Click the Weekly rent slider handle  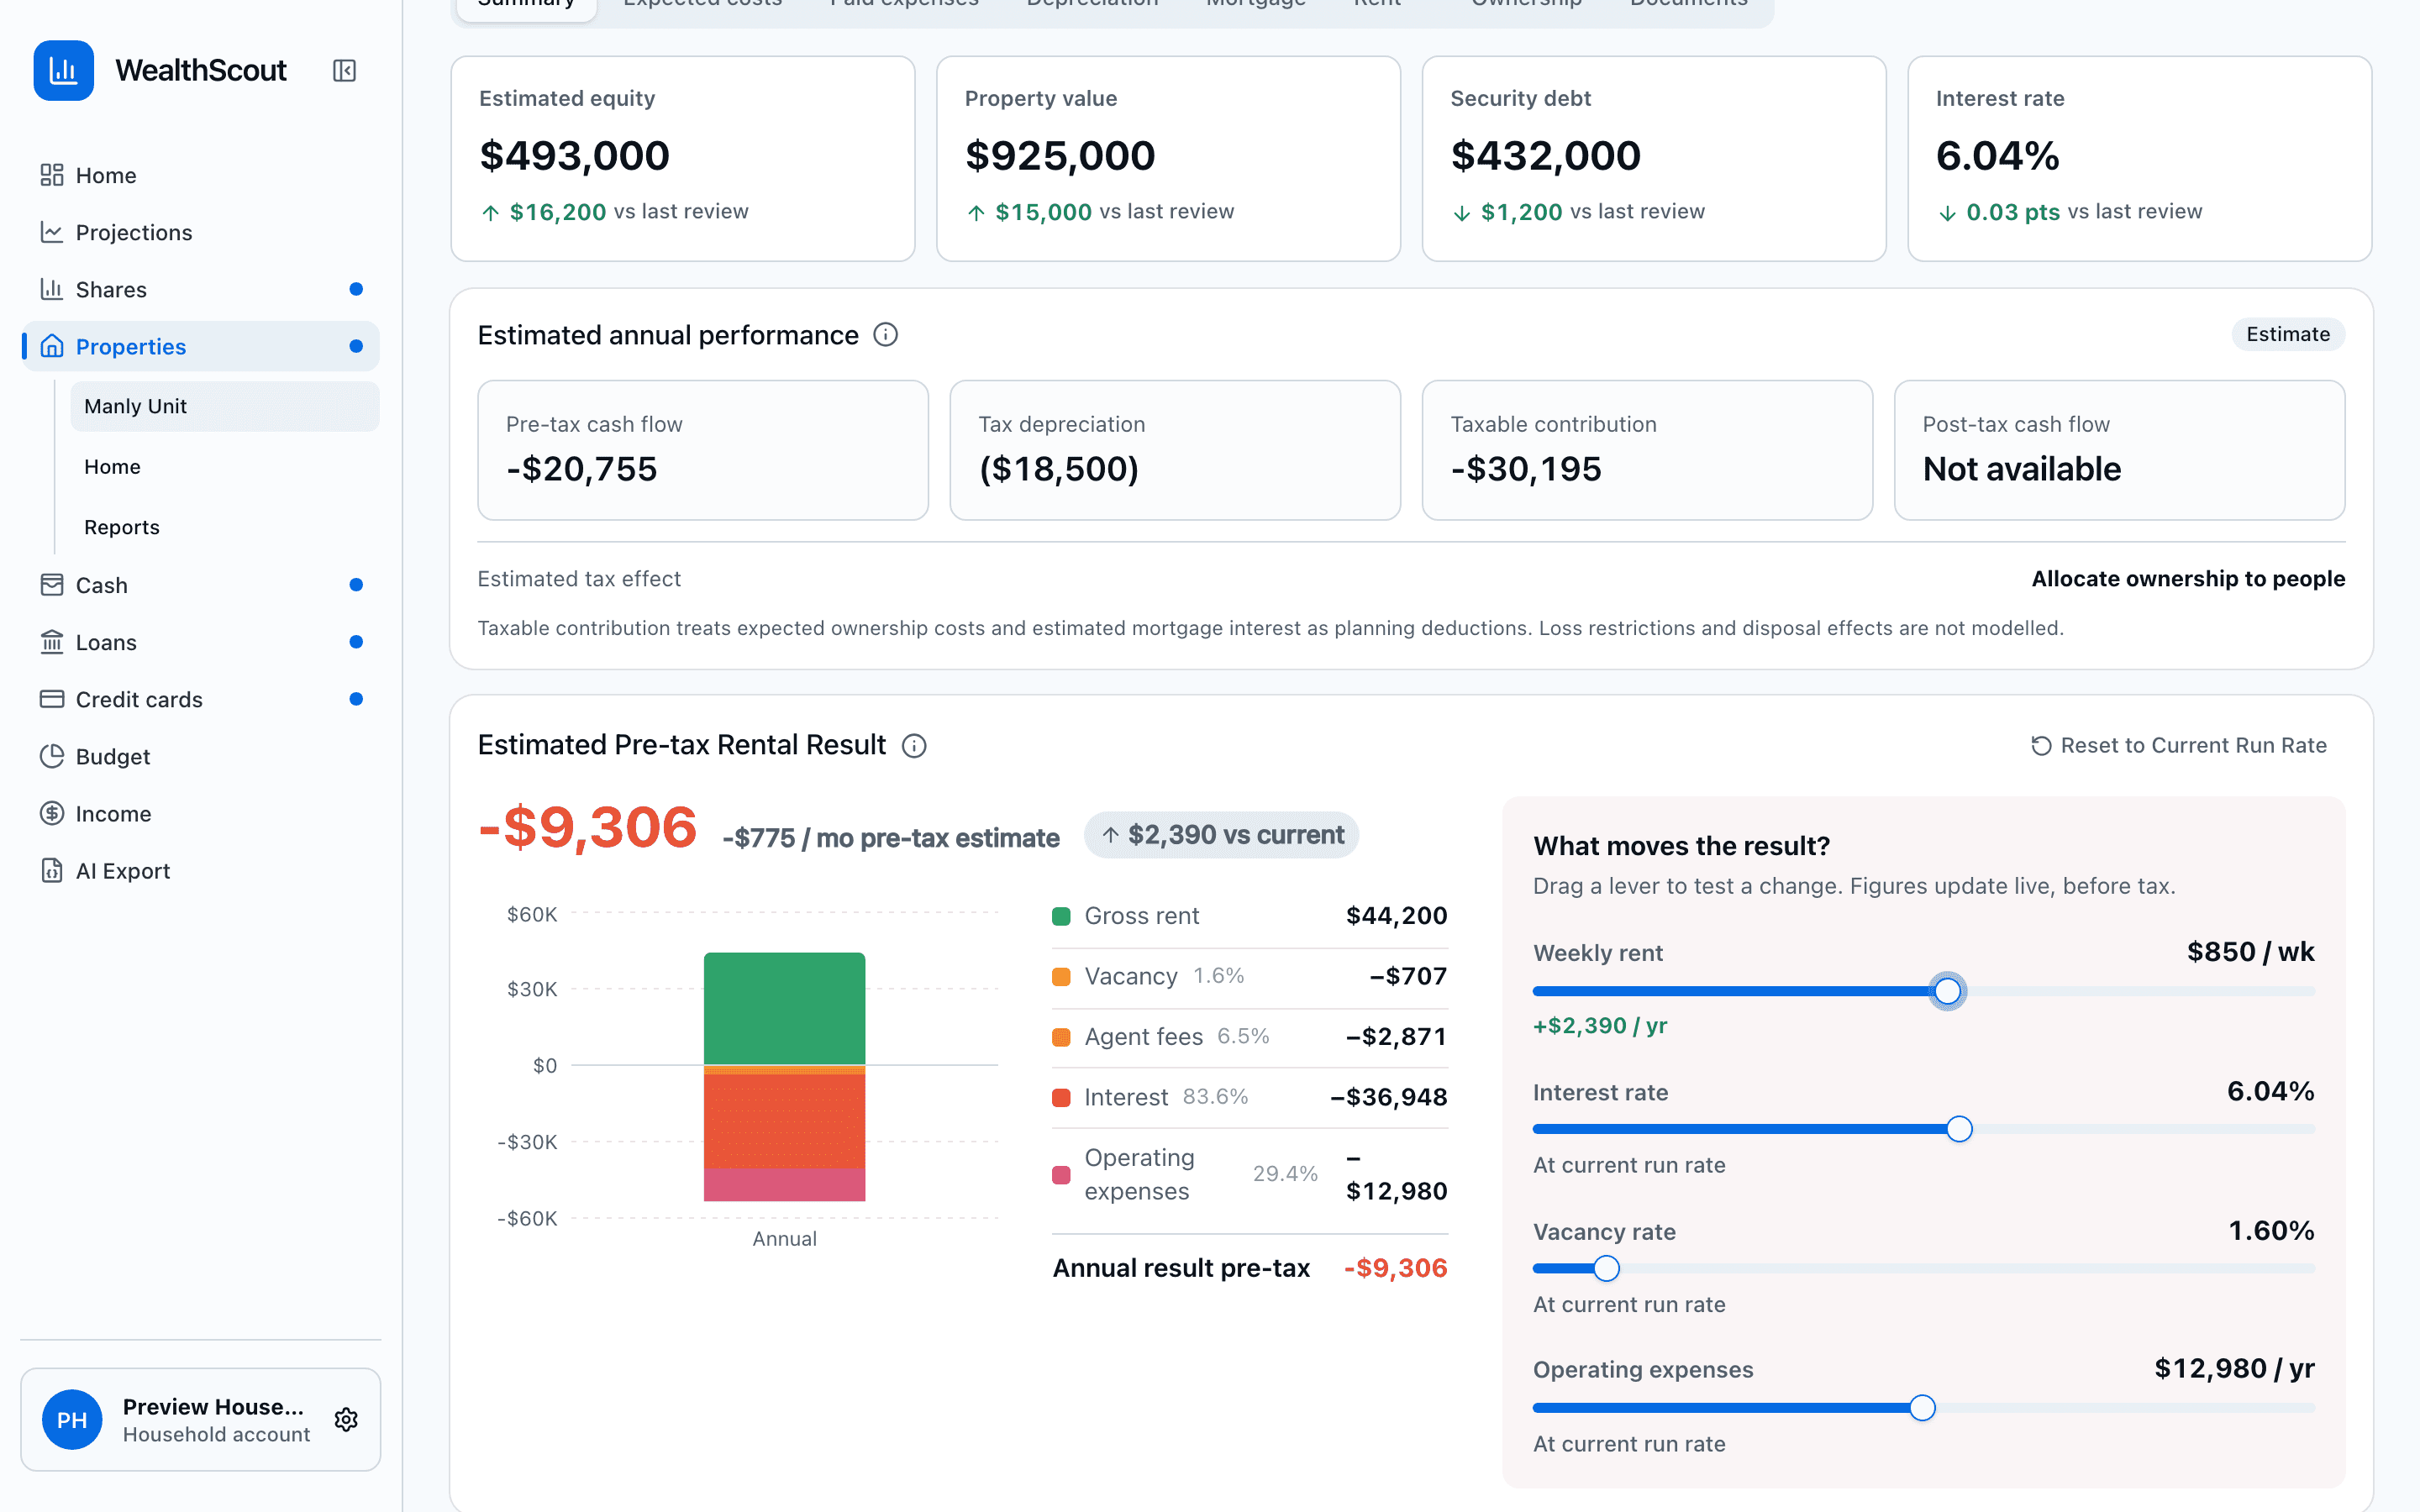coord(1947,991)
